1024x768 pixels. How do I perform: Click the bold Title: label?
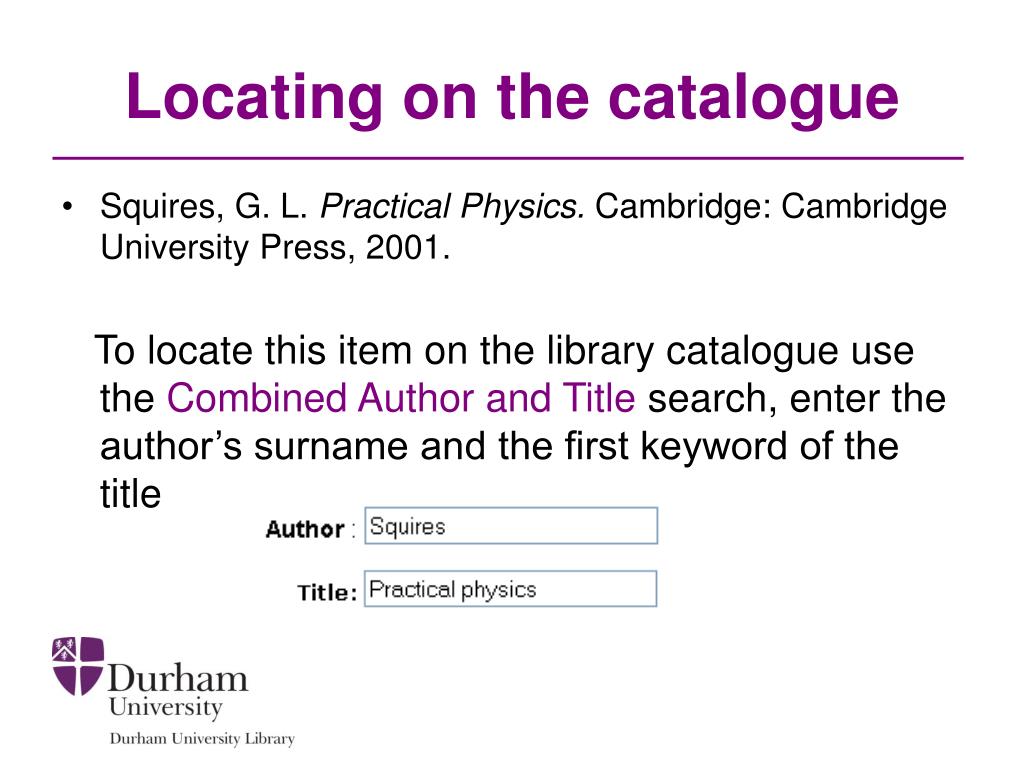click(327, 592)
